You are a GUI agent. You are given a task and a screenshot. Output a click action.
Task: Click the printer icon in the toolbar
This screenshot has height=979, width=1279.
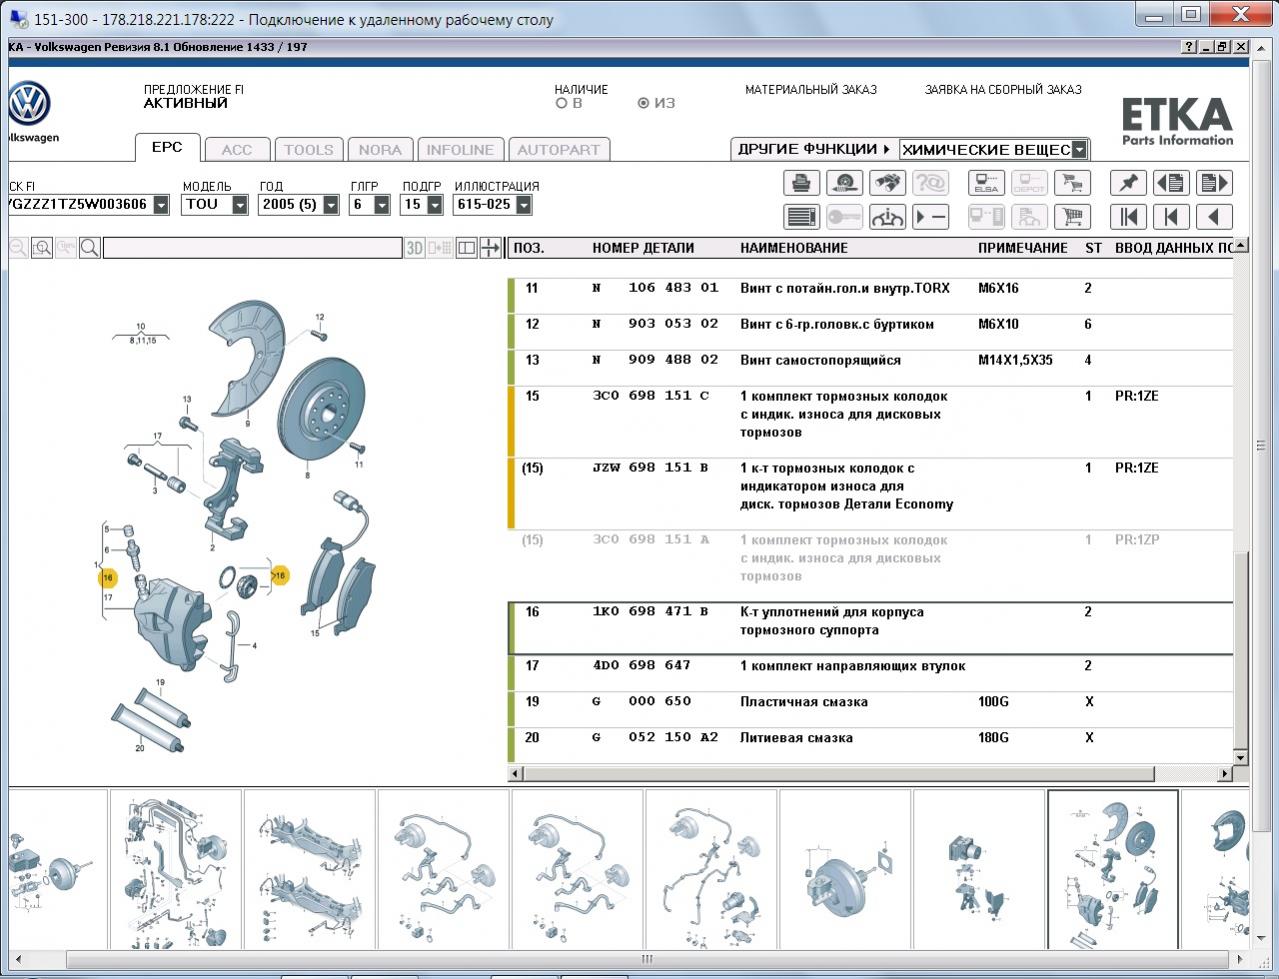[801, 183]
